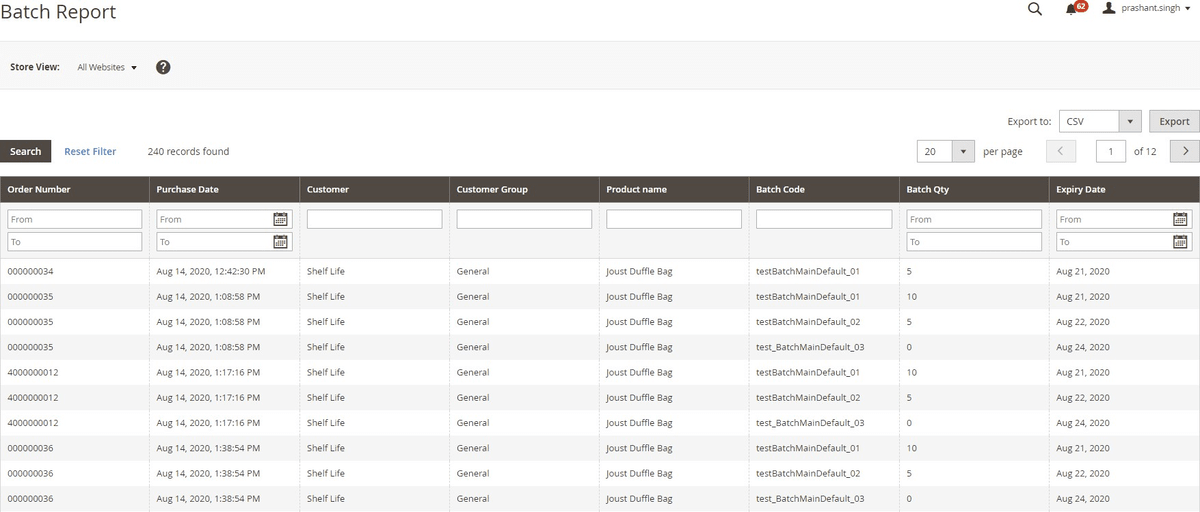Open Expiry Date To calendar icon
The height and width of the screenshot is (512, 1200).
pos(1181,242)
